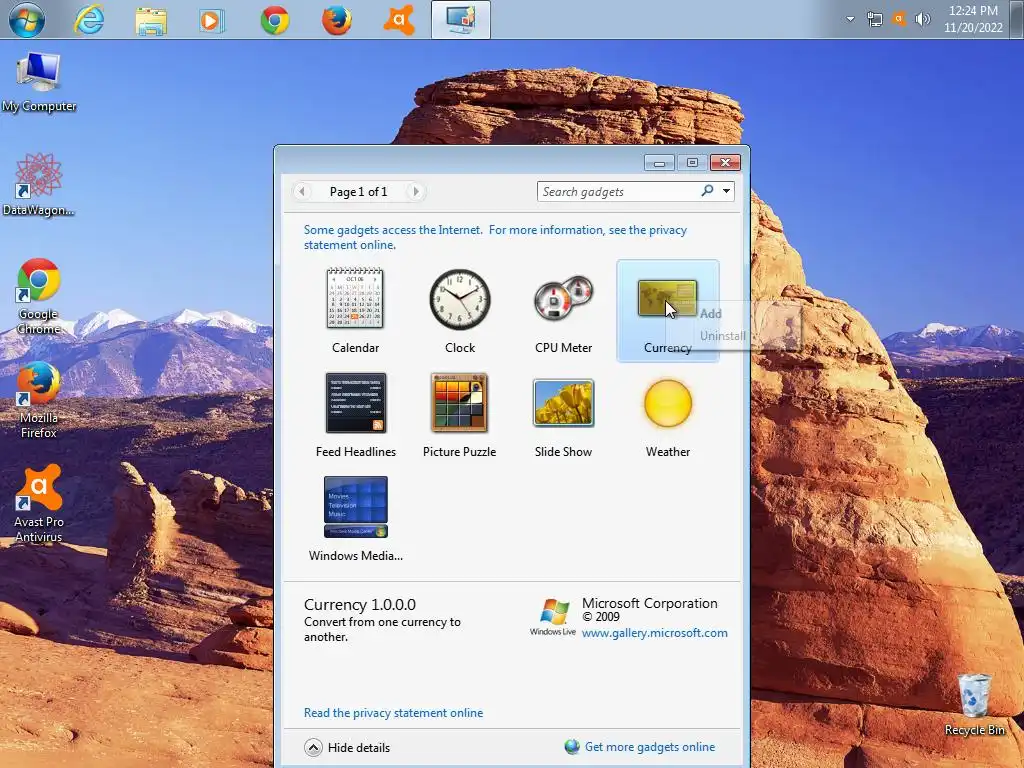Launch Firefox from the taskbar
1024x768 pixels.
click(x=337, y=20)
